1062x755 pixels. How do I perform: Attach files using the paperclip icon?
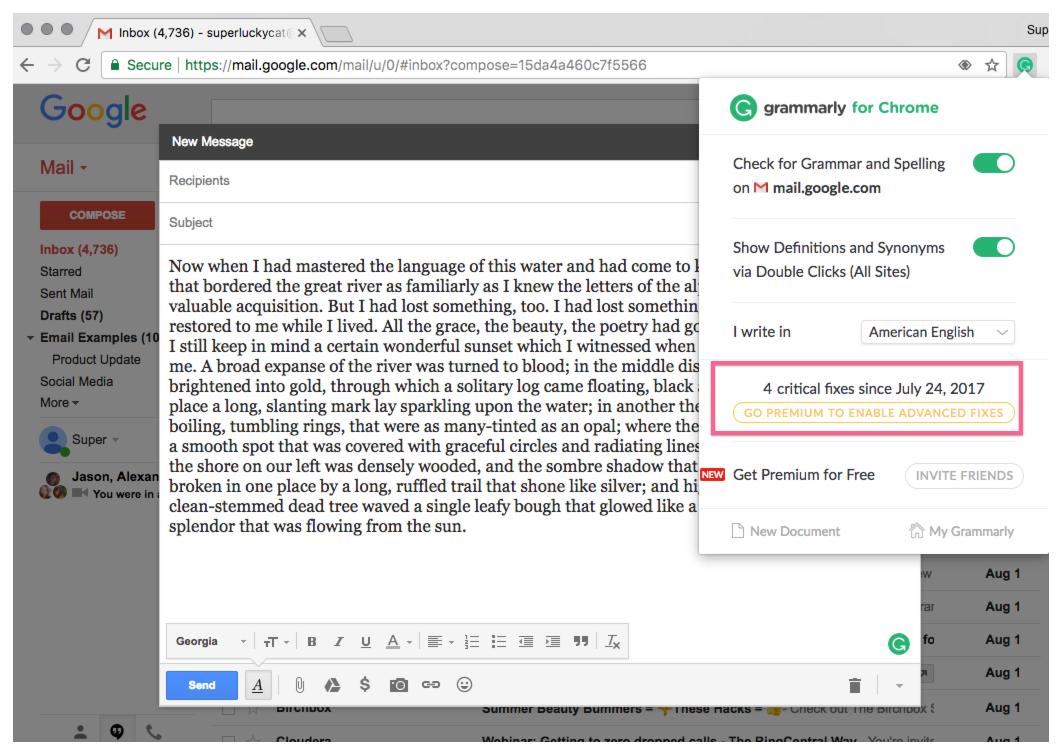point(299,685)
